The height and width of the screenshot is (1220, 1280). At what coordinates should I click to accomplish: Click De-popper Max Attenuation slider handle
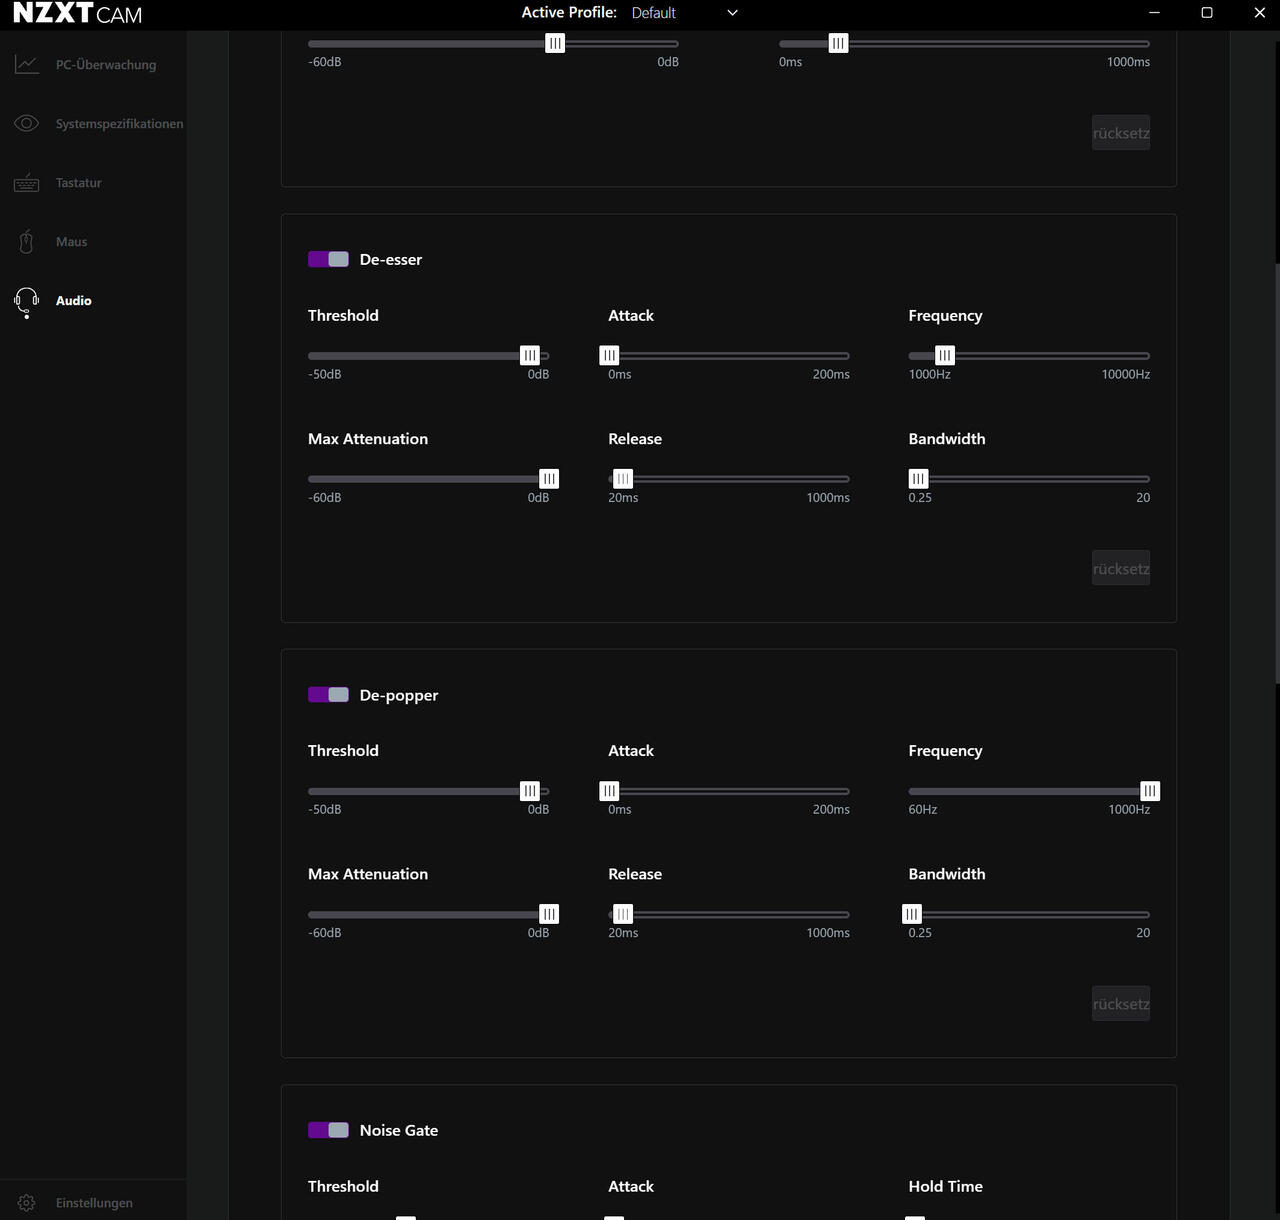tap(549, 914)
